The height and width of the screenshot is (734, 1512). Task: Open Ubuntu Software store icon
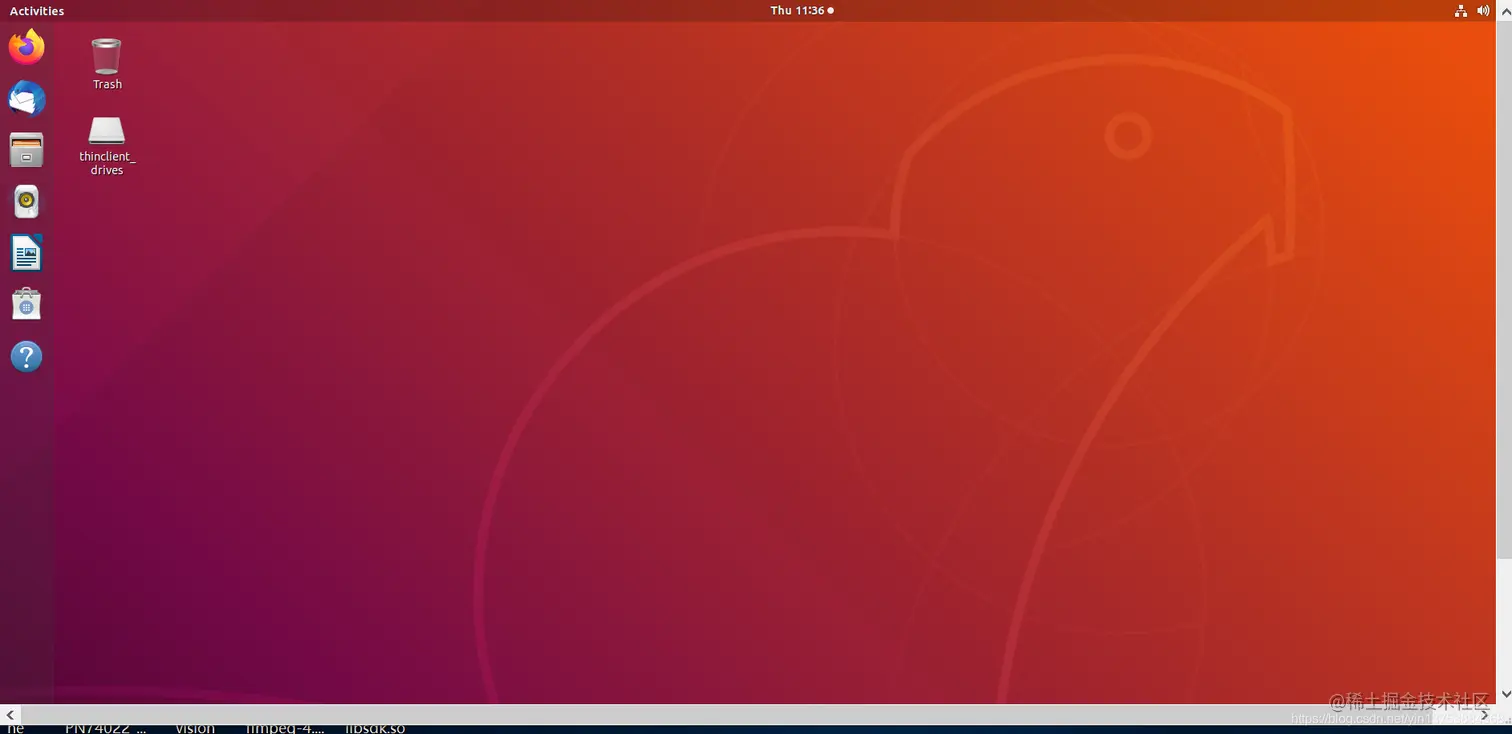(x=27, y=304)
